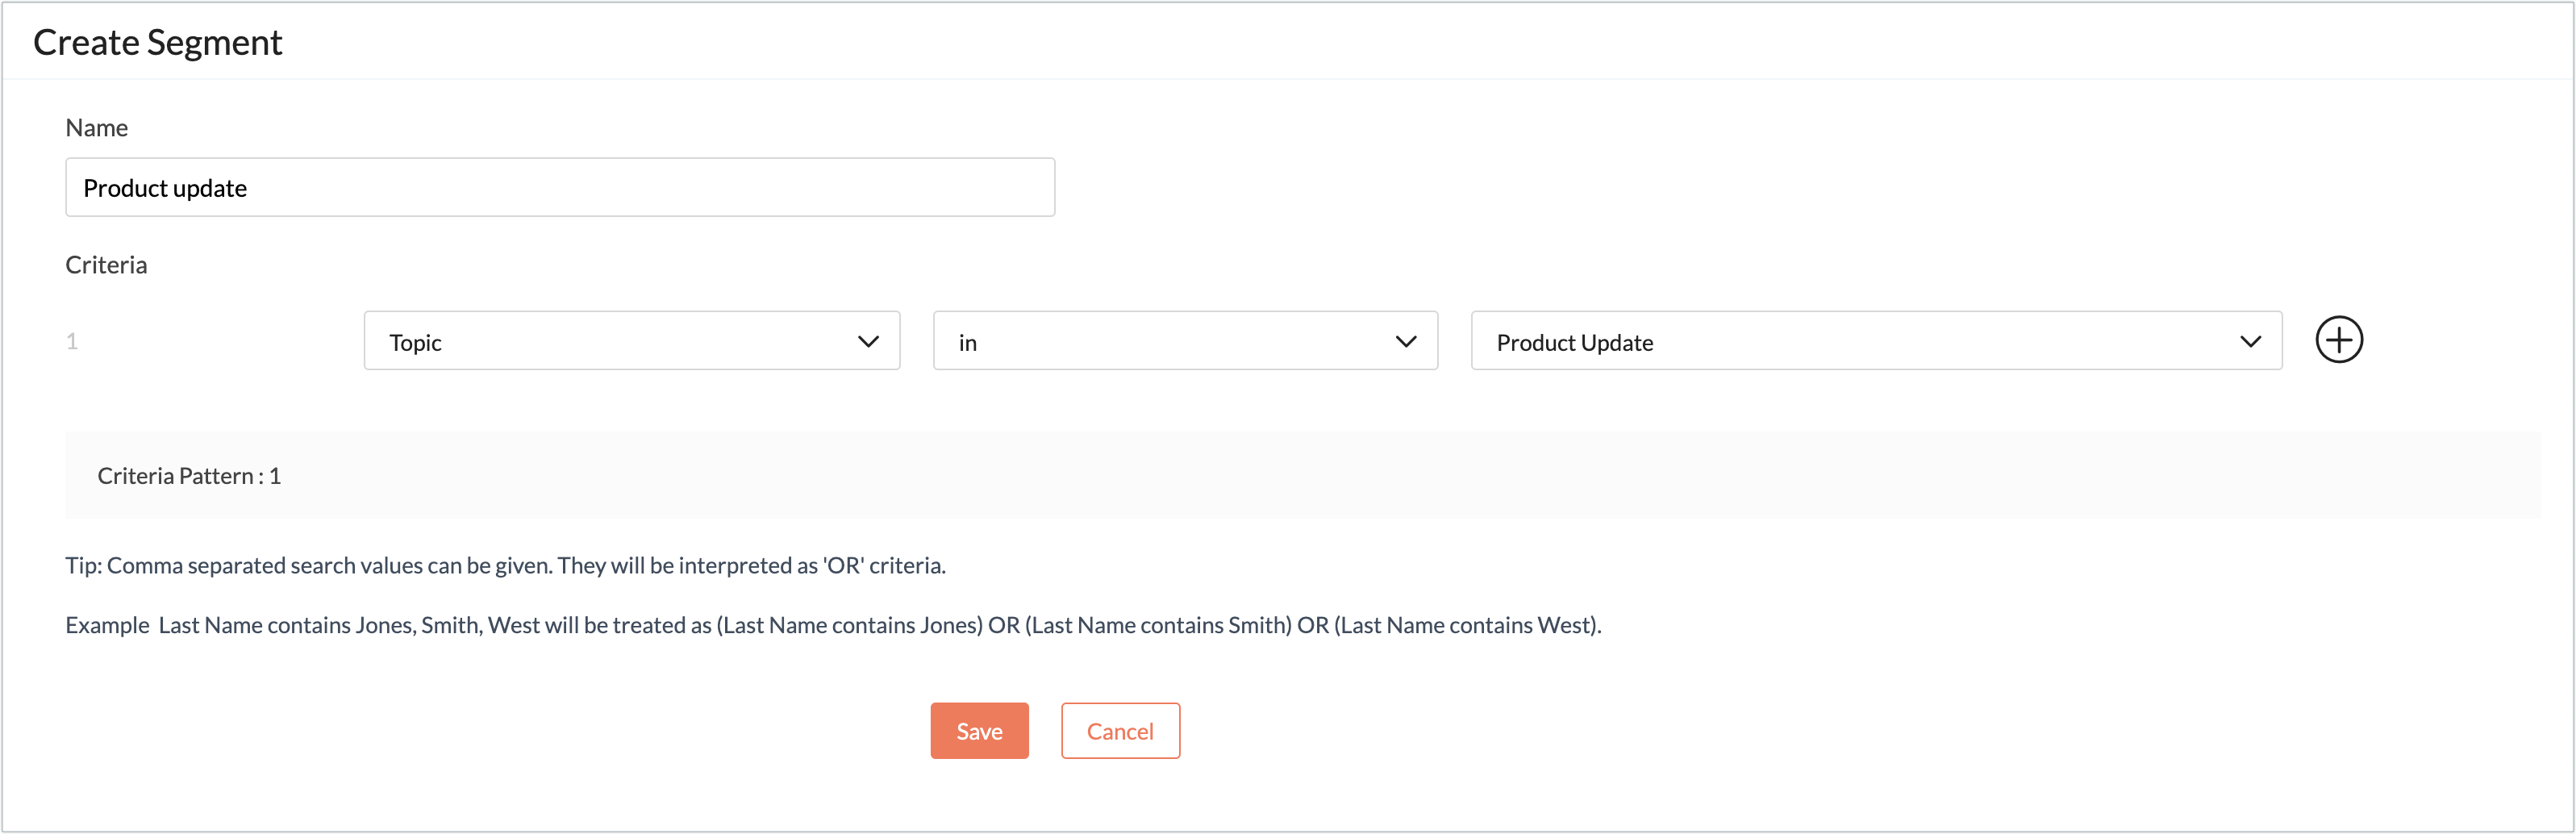Click the 'Topic' selected field text
The image size is (2576, 834).
415,343
